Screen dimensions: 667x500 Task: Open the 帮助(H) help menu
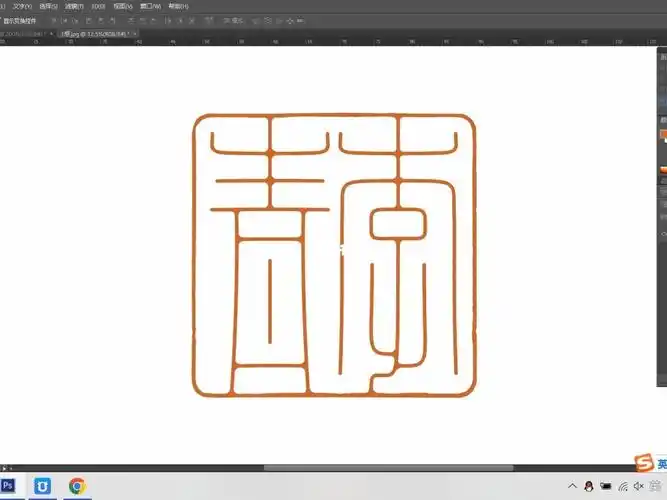pyautogui.click(x=178, y=6)
